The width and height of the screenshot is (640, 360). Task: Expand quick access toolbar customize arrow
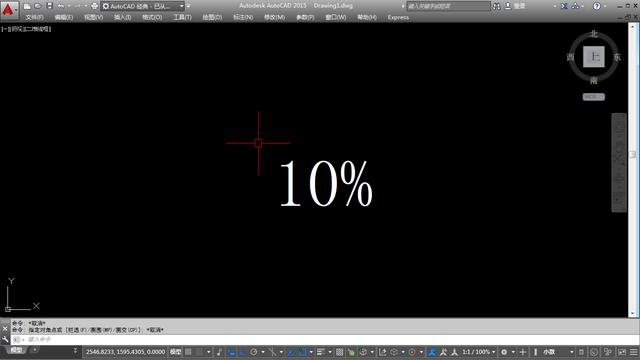(x=188, y=6)
